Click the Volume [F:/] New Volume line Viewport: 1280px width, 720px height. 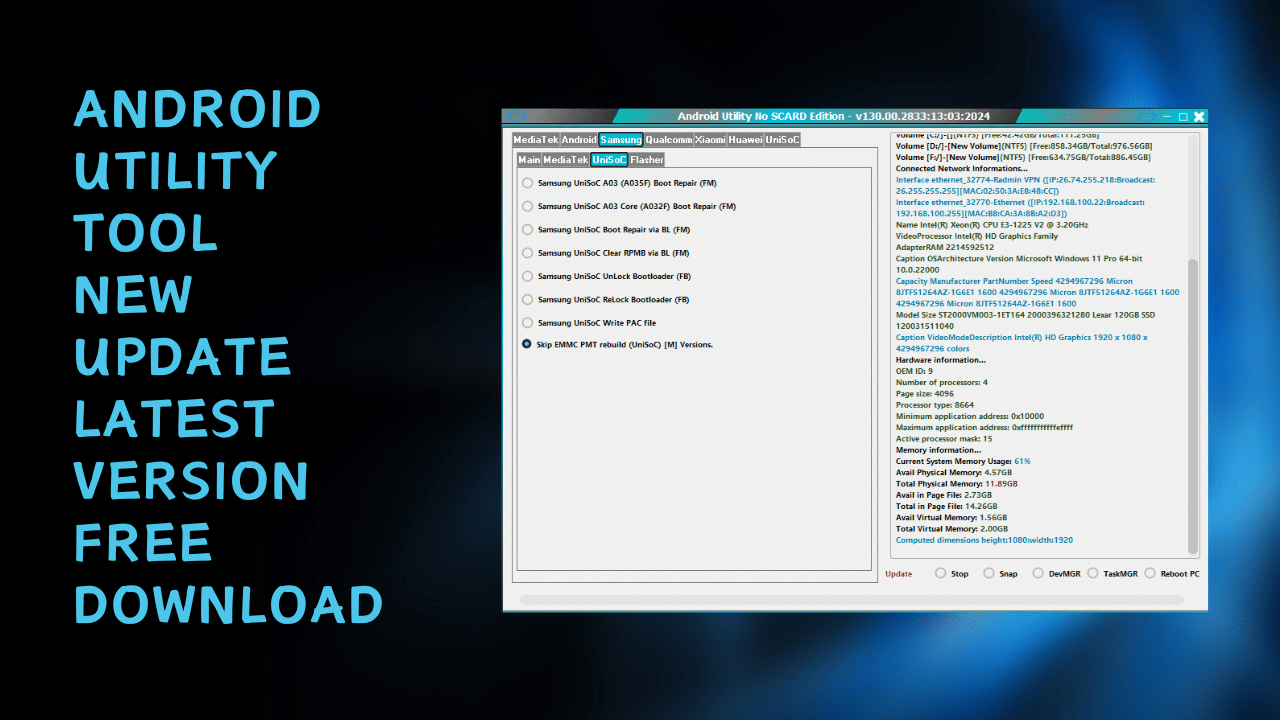pyautogui.click(x=1023, y=157)
